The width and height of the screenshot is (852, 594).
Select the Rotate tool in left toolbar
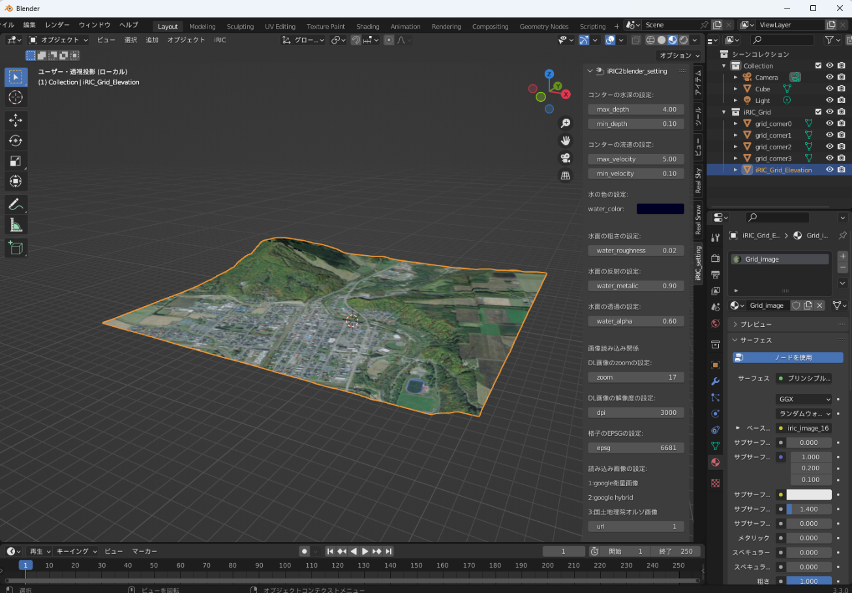[x=16, y=140]
